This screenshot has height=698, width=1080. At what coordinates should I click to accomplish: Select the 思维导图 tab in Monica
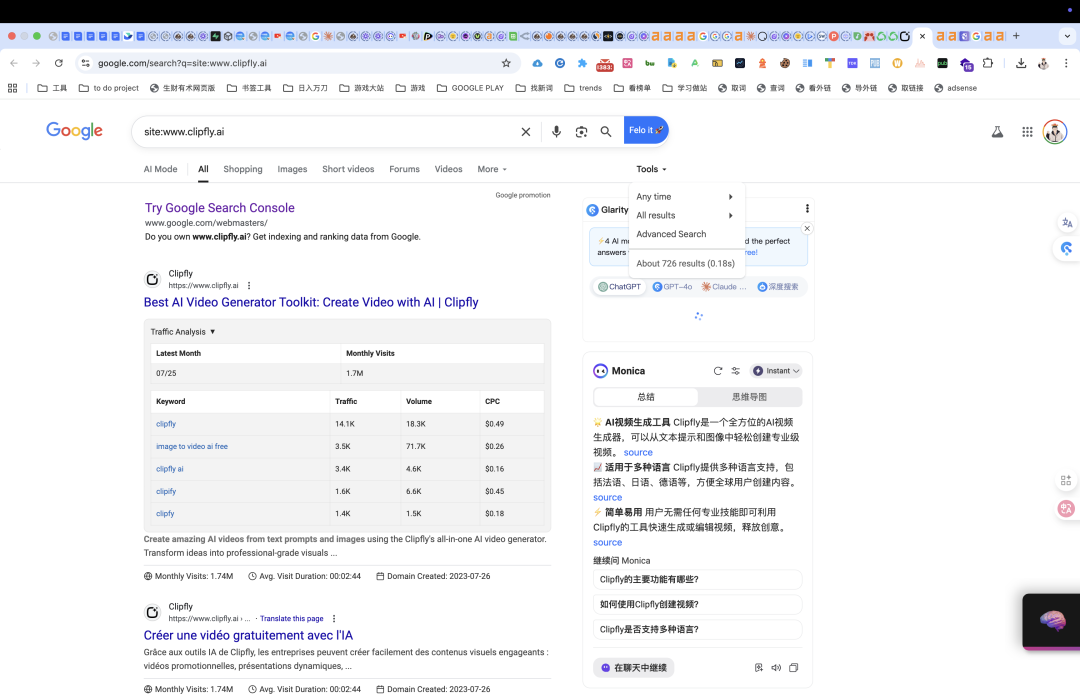coord(749,397)
